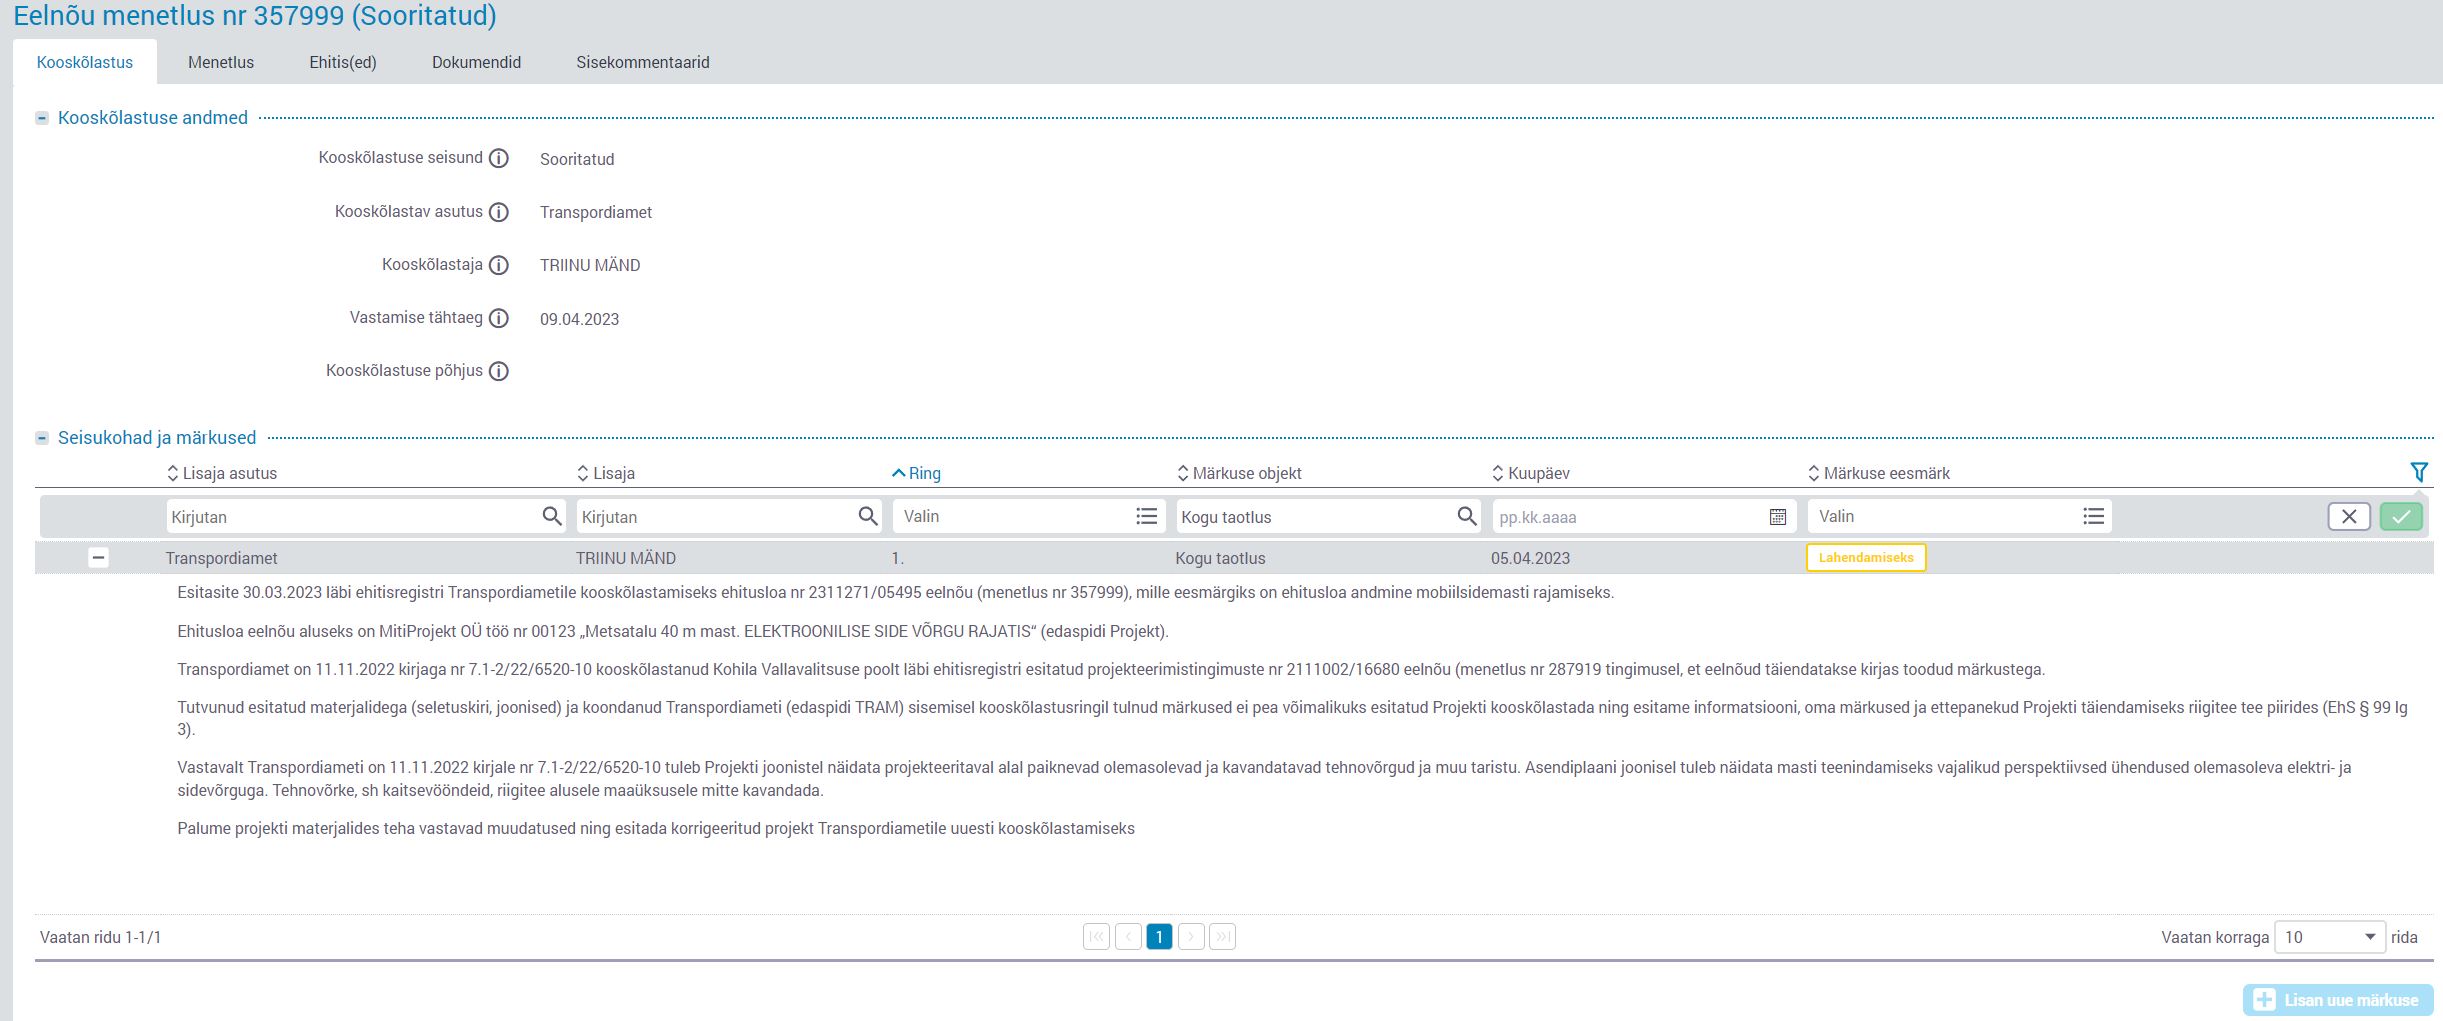
Task: Collapse the Transpordiamet remark row
Action: (x=98, y=558)
